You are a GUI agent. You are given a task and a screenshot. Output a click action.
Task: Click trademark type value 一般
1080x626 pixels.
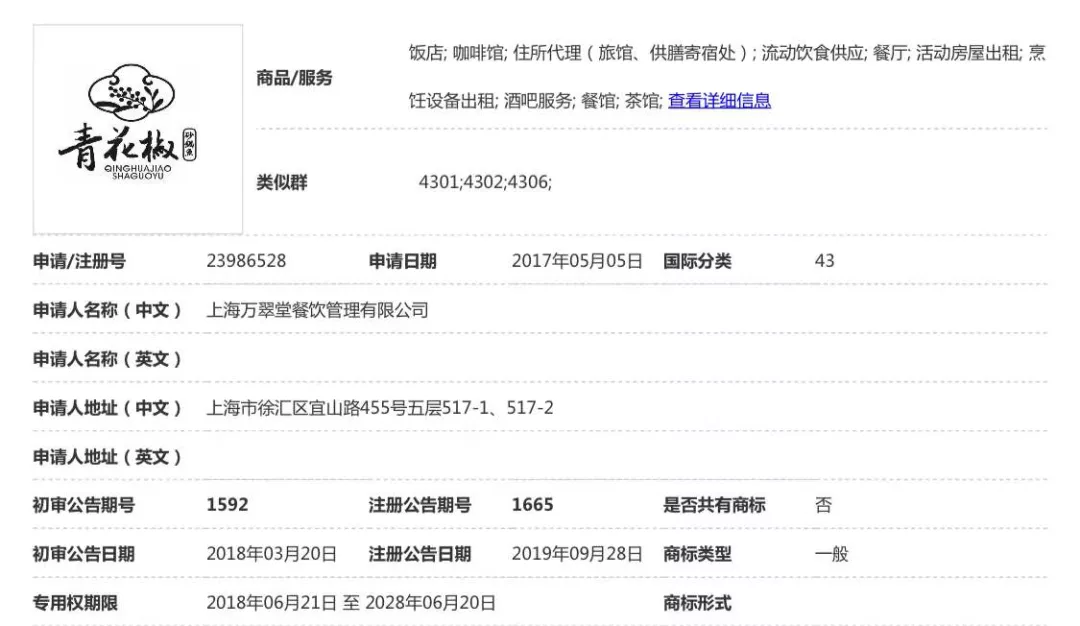[x=831, y=554]
